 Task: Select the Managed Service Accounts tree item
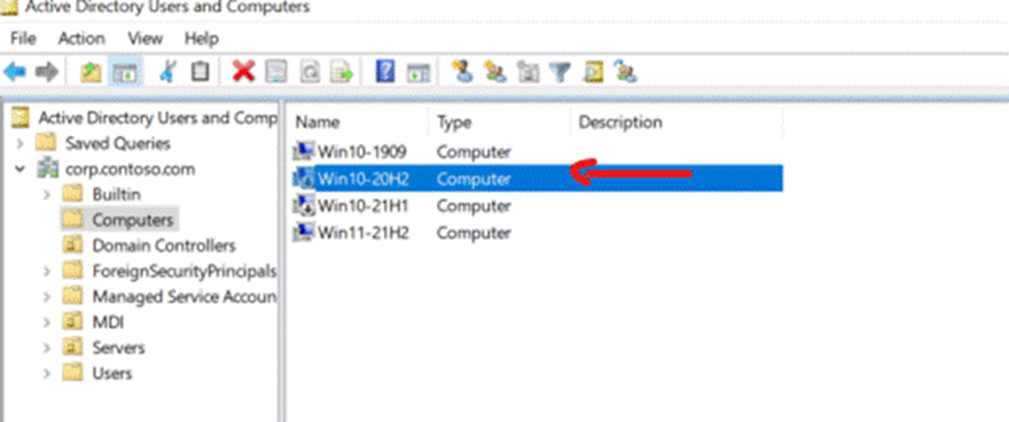click(x=185, y=297)
